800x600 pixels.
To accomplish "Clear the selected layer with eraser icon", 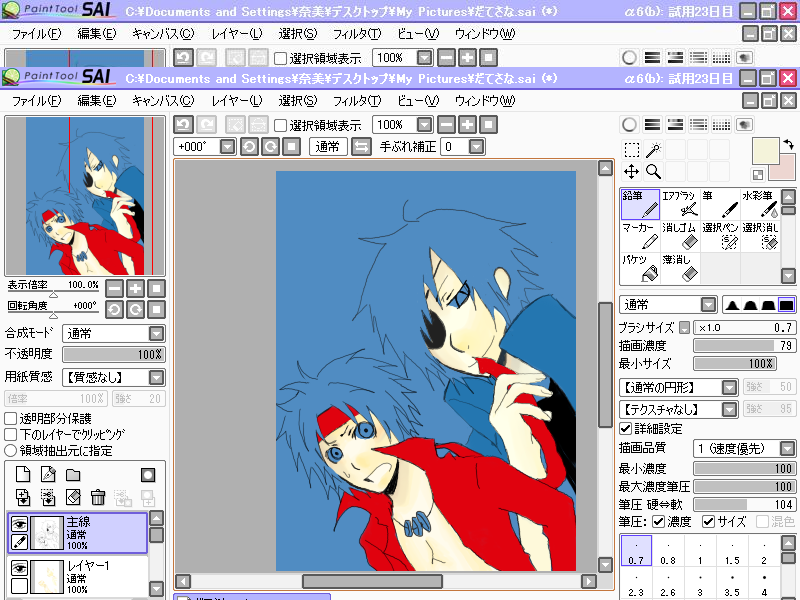I will [x=73, y=497].
